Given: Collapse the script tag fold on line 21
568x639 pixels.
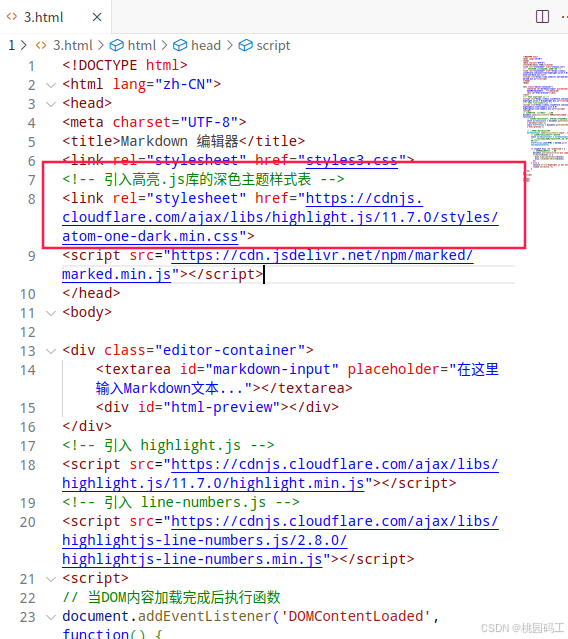Looking at the screenshot, I should (51, 579).
